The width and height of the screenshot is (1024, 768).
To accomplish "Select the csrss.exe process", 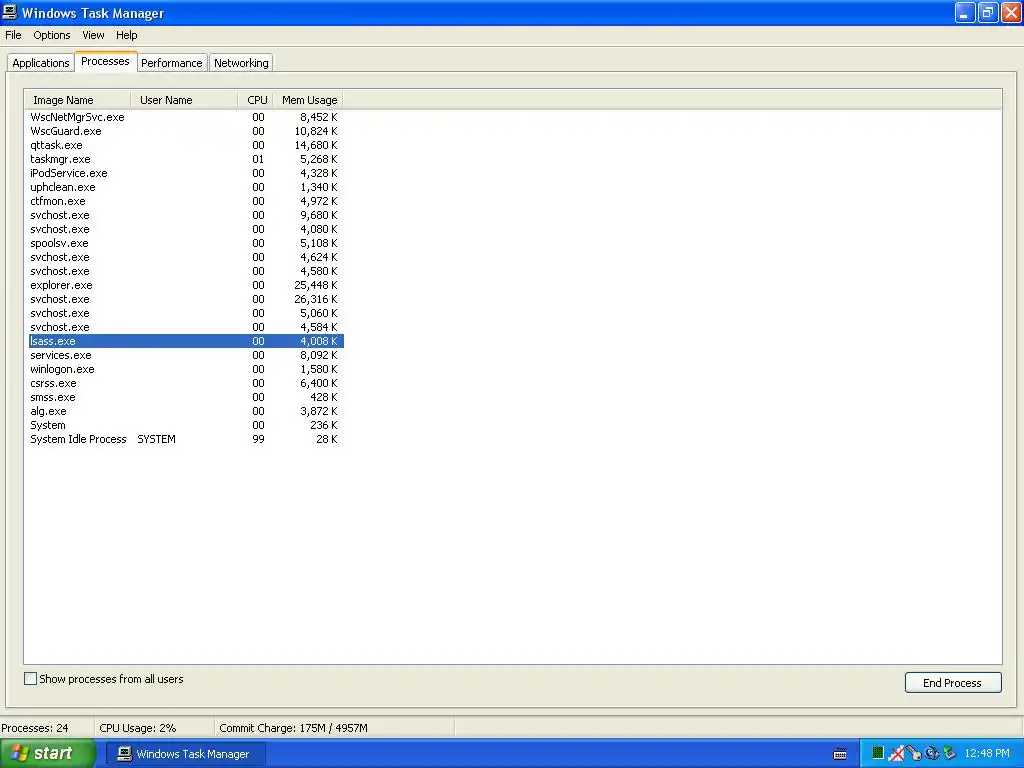I will click(x=185, y=383).
